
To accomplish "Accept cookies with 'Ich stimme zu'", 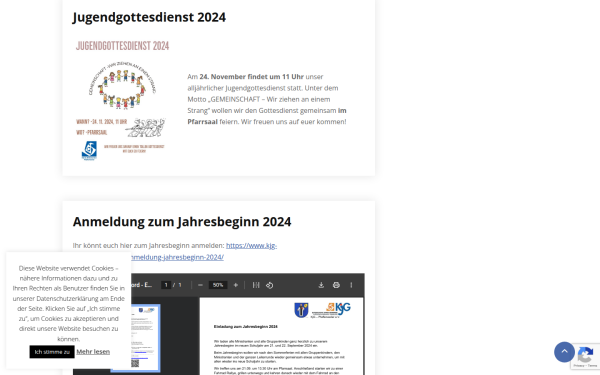I will (x=52, y=352).
